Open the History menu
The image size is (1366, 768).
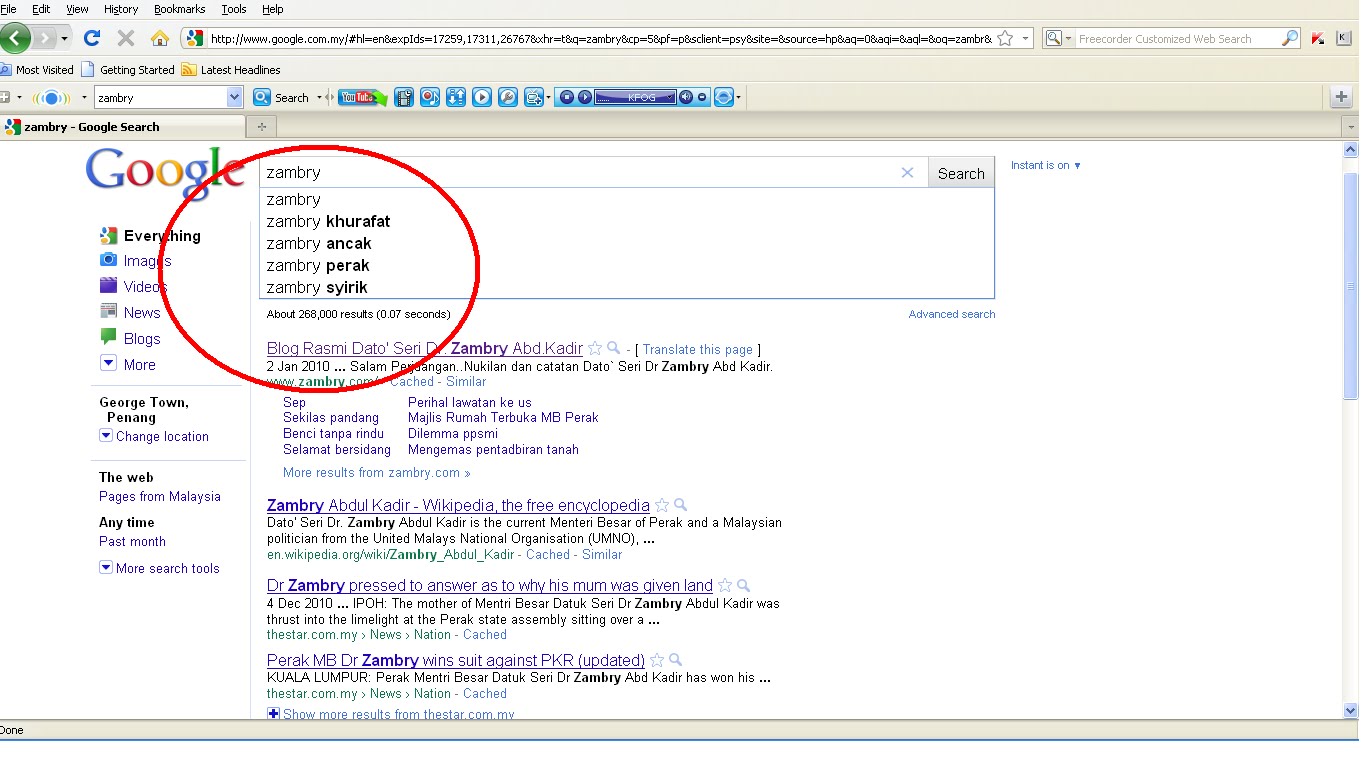(120, 9)
